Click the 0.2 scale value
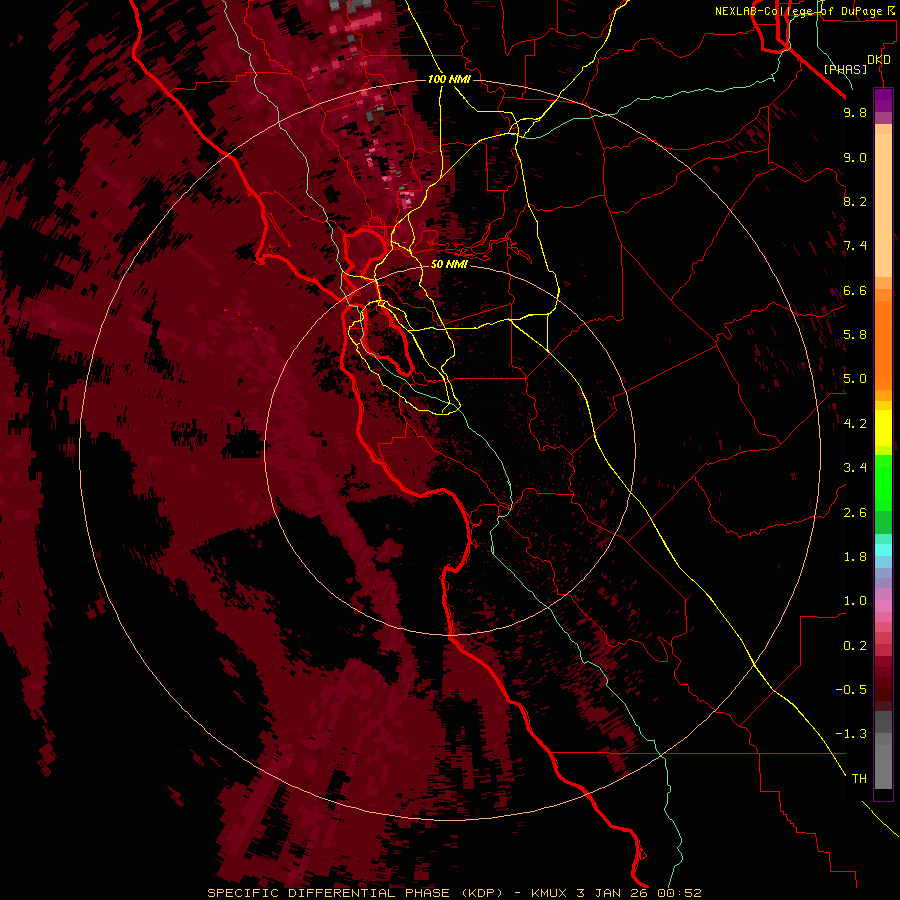 (855, 645)
